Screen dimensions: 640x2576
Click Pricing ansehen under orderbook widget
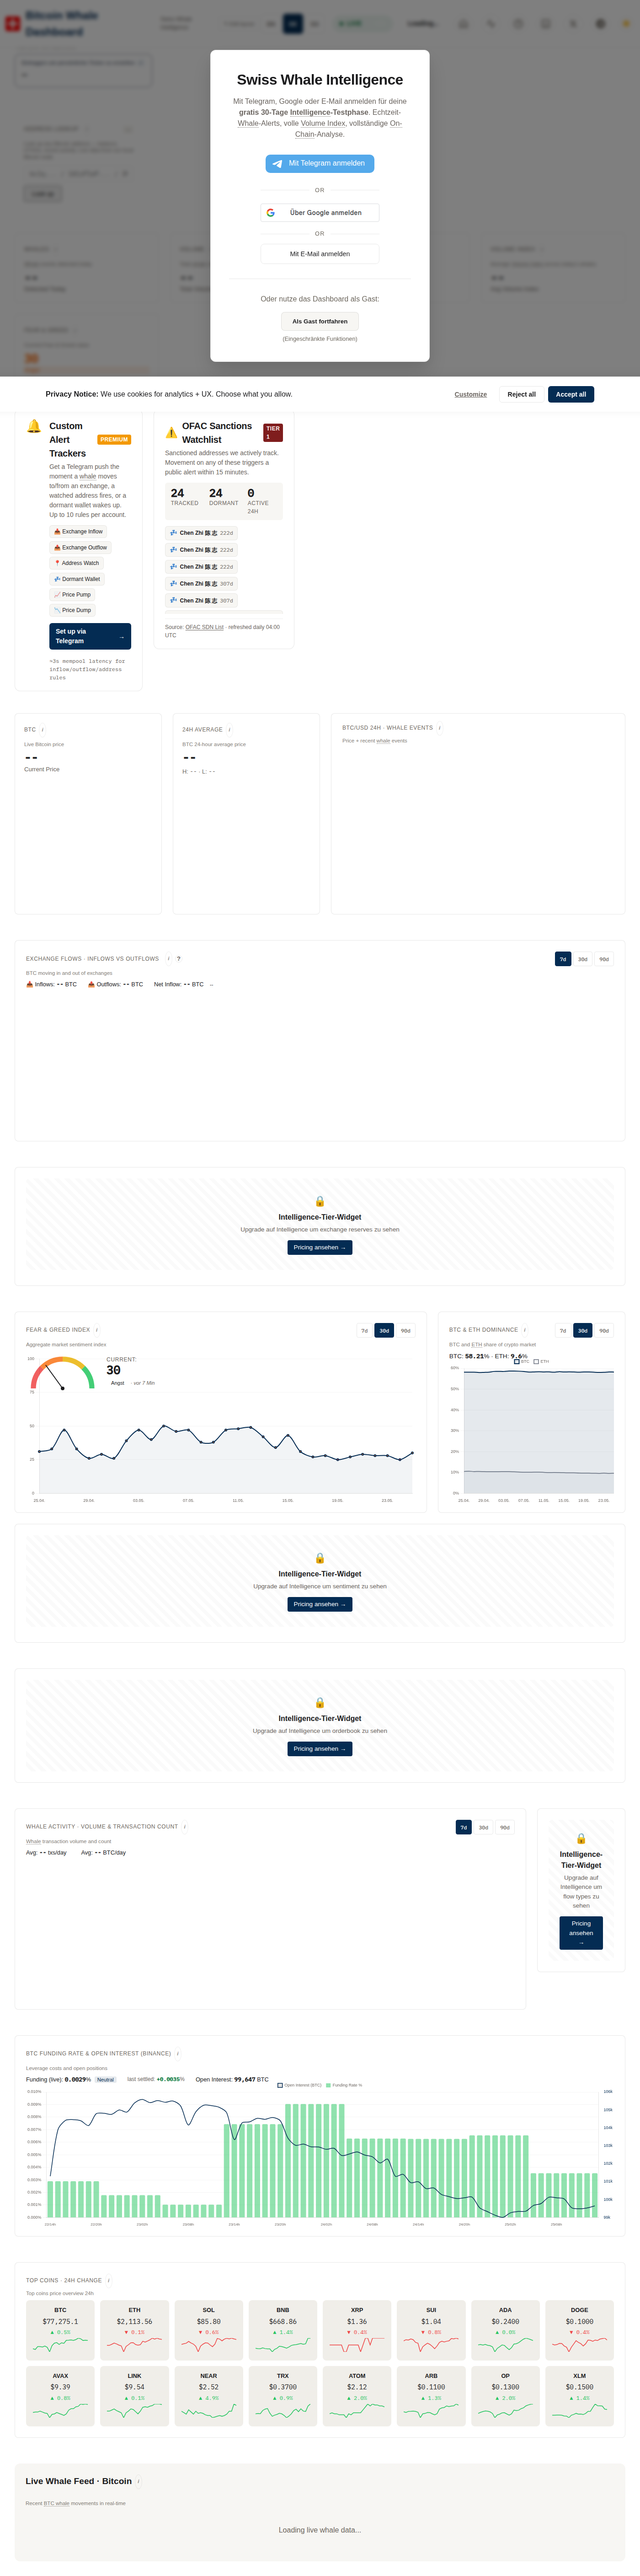click(320, 1749)
